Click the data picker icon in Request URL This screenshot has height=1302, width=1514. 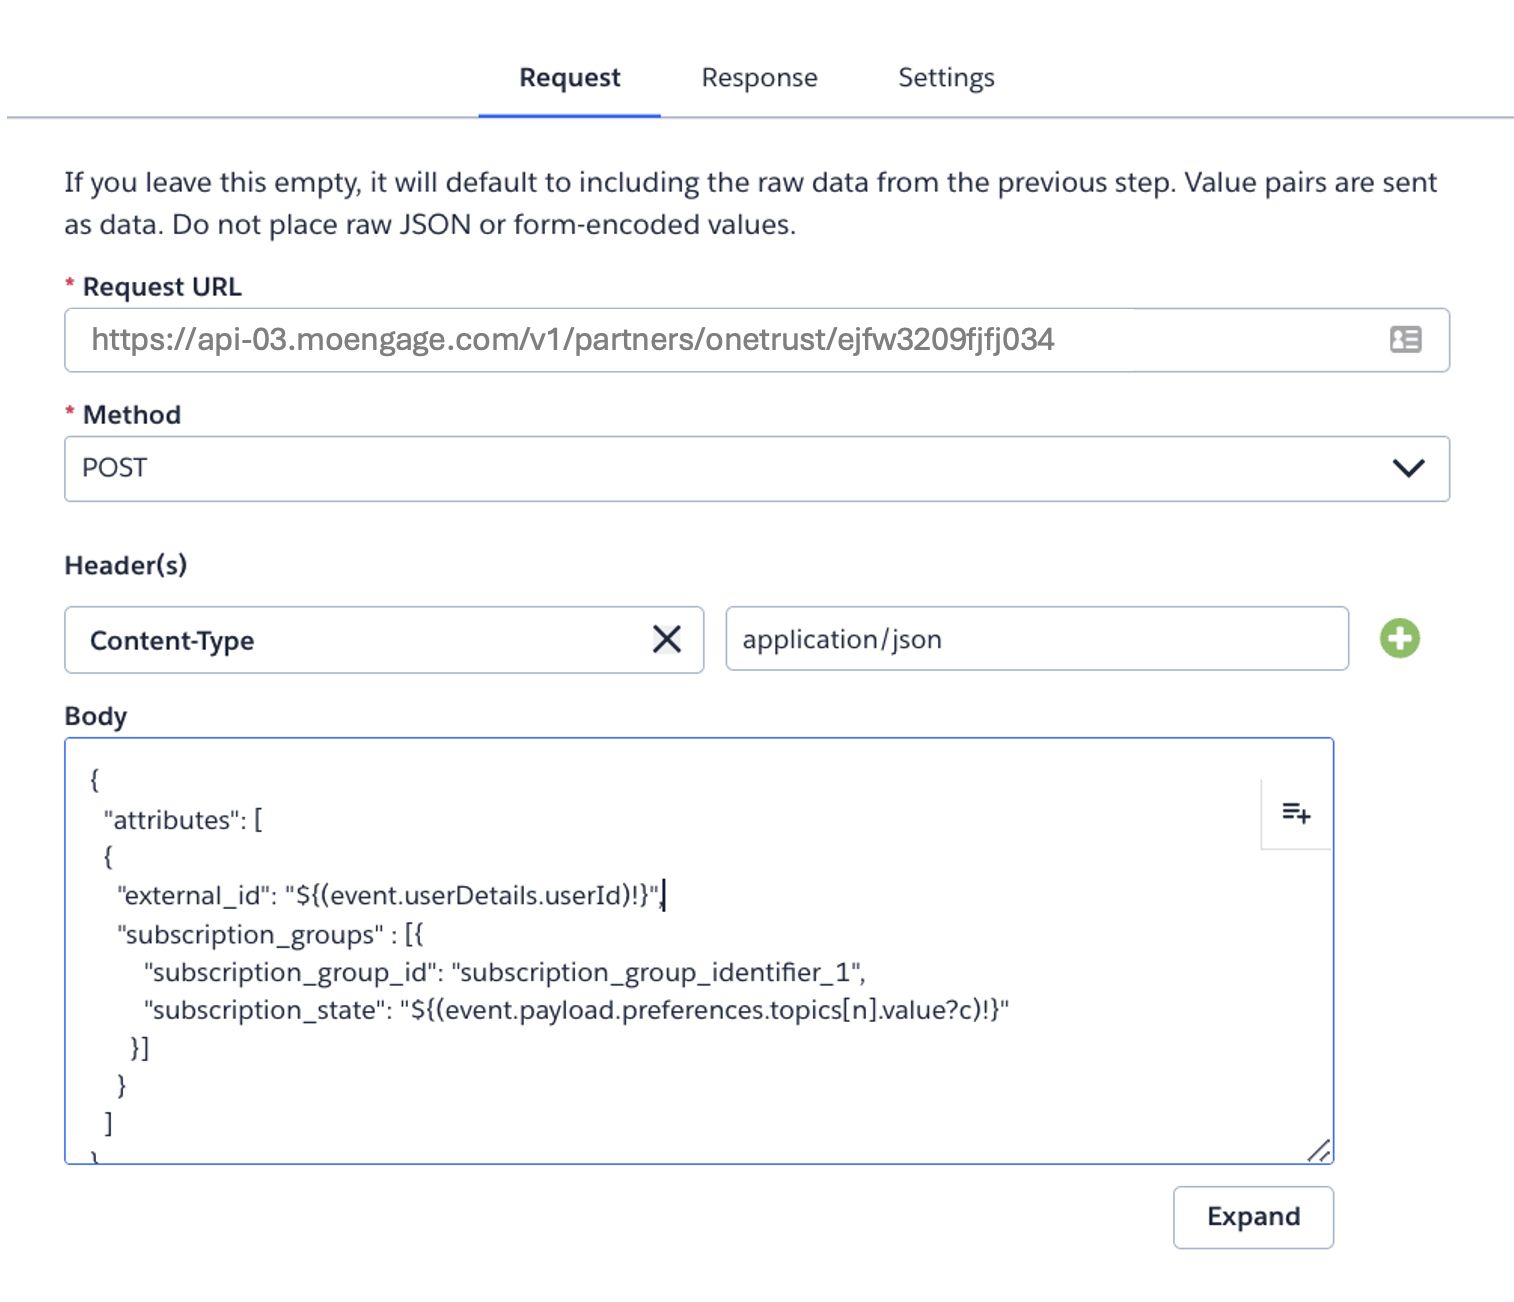tap(1405, 340)
